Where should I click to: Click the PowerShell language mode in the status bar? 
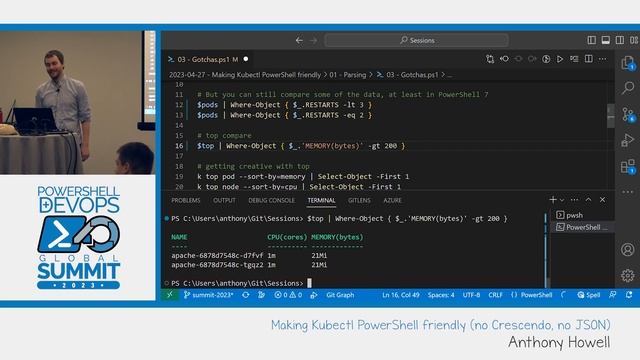pyautogui.click(x=532, y=295)
